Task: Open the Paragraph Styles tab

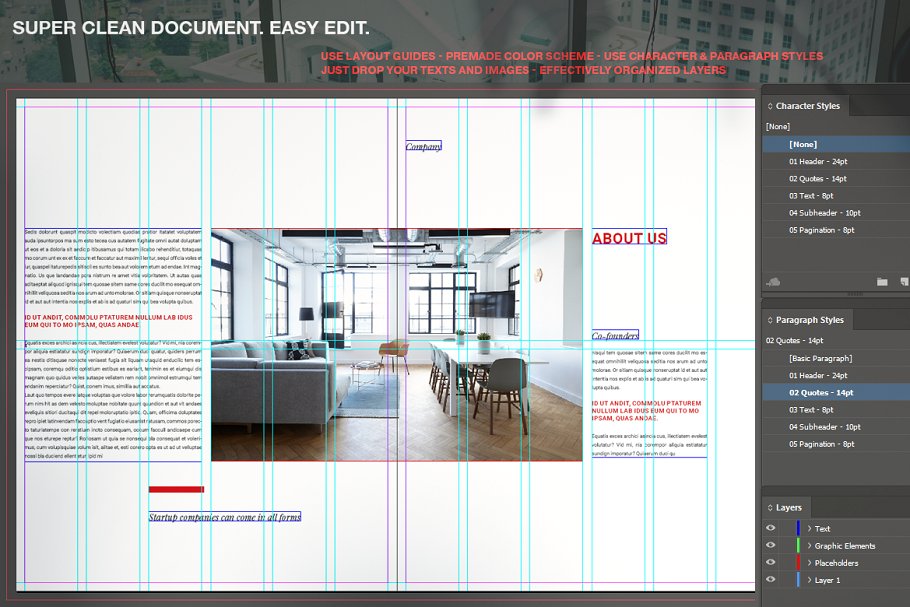Action: click(x=809, y=321)
